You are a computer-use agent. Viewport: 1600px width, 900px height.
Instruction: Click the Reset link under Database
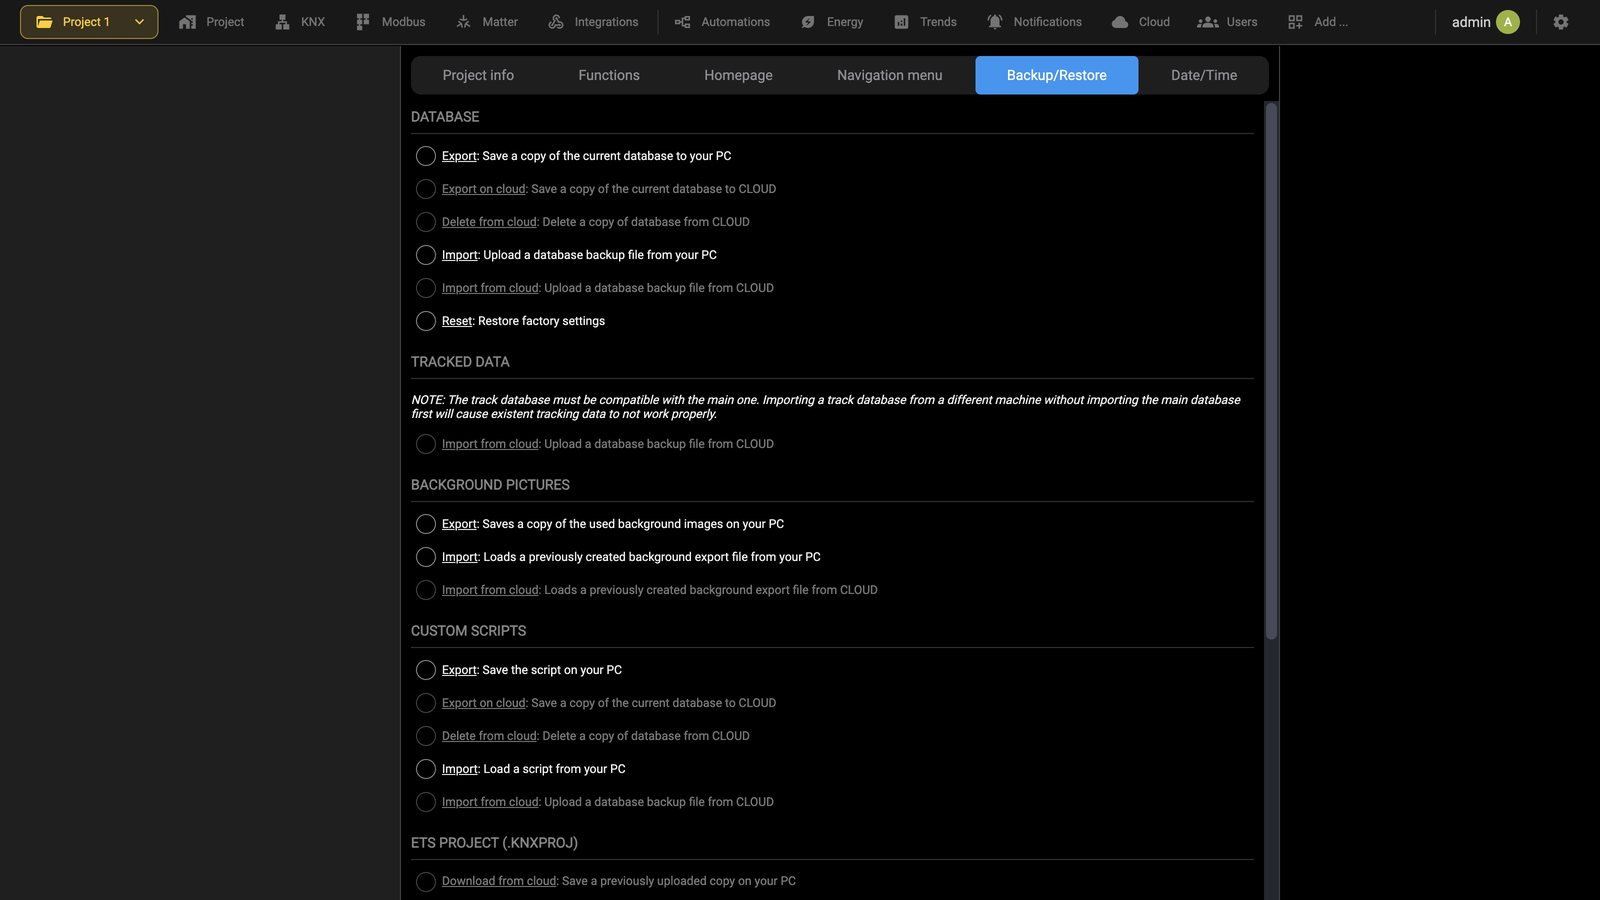click(457, 321)
